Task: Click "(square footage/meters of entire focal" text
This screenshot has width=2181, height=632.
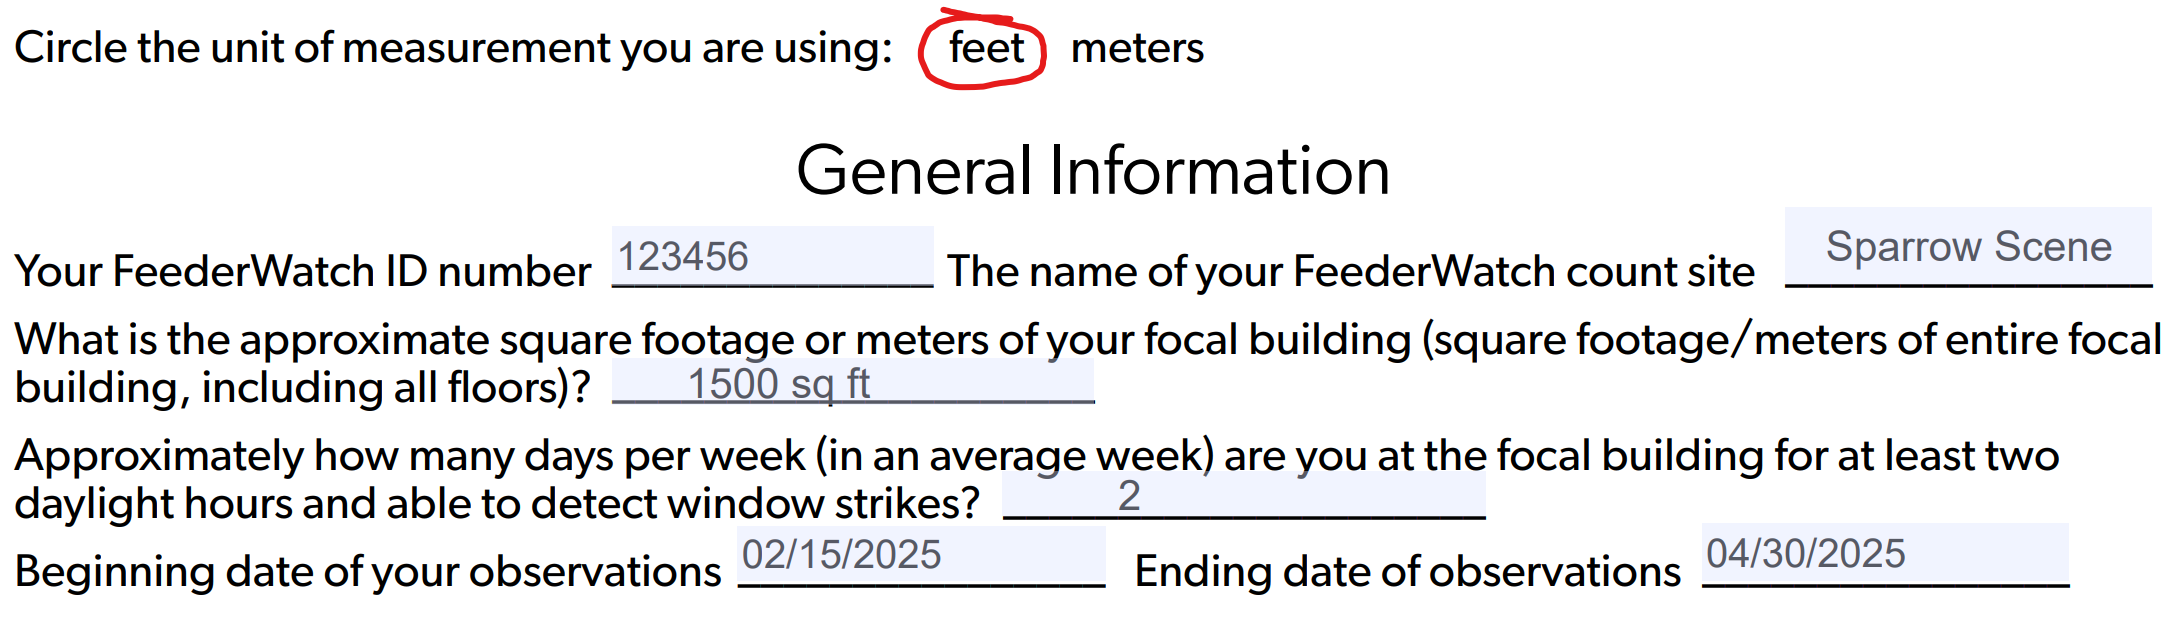Action: coord(1794,340)
